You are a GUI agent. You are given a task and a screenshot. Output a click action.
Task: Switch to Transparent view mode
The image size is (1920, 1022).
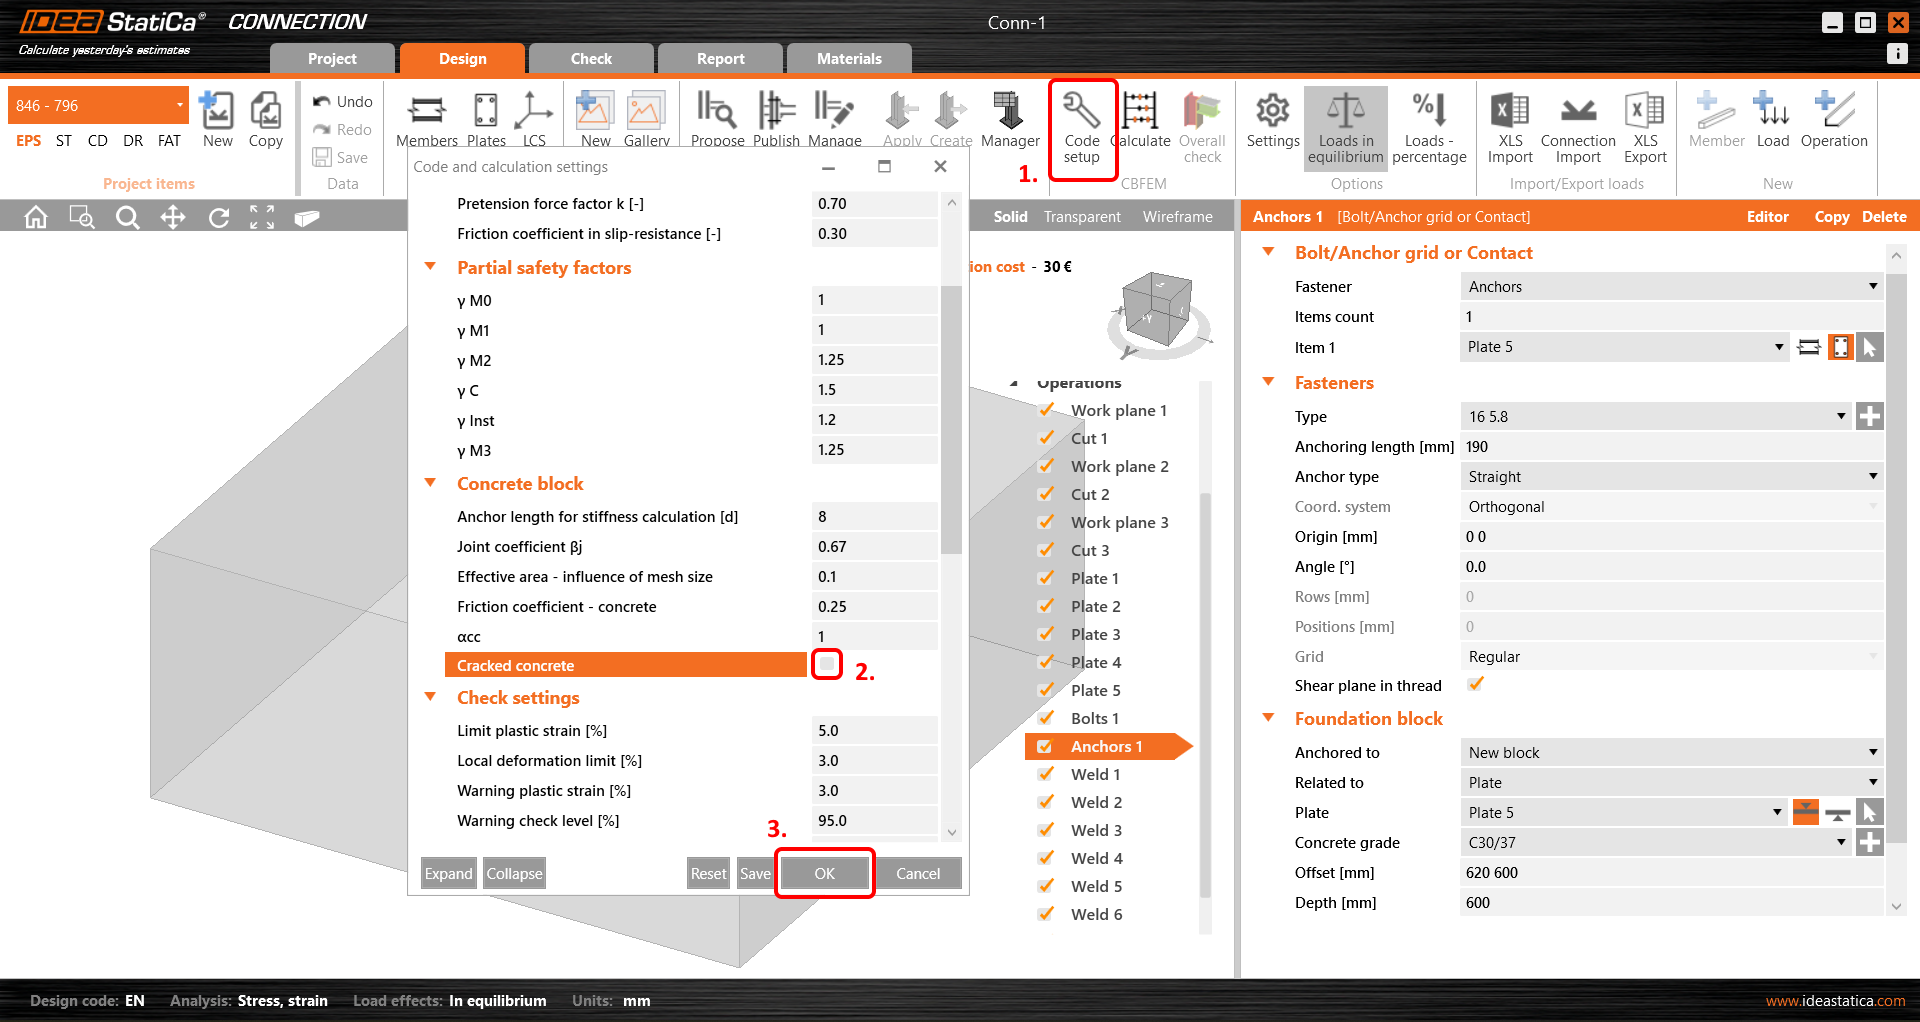coord(1082,217)
